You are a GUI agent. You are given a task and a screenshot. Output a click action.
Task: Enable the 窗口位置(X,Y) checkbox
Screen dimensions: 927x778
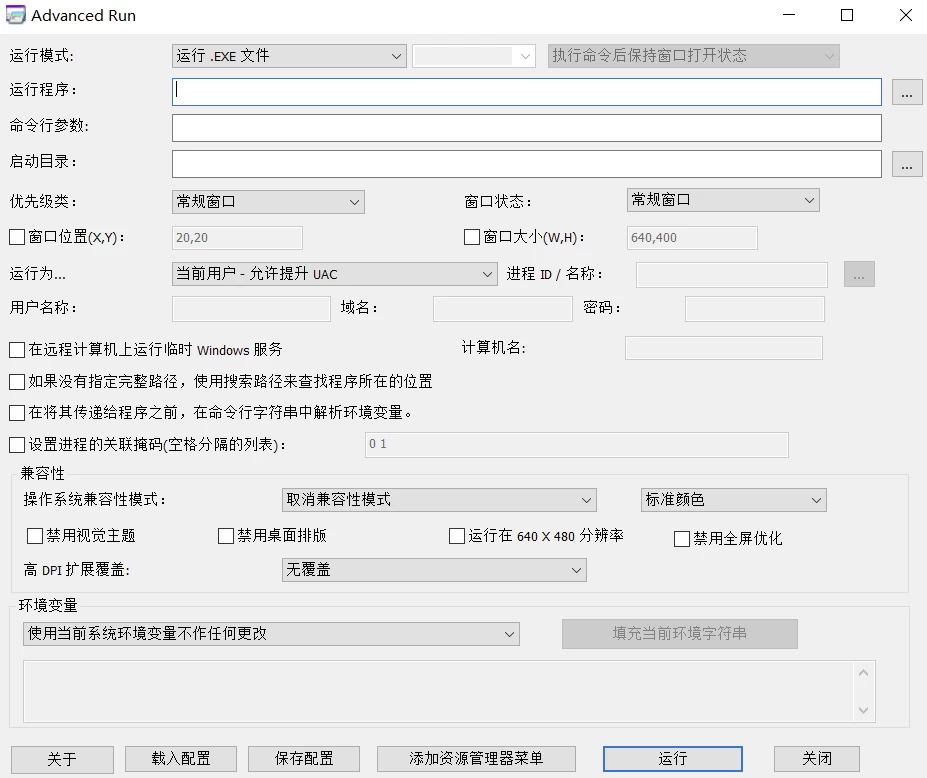pyautogui.click(x=16, y=238)
